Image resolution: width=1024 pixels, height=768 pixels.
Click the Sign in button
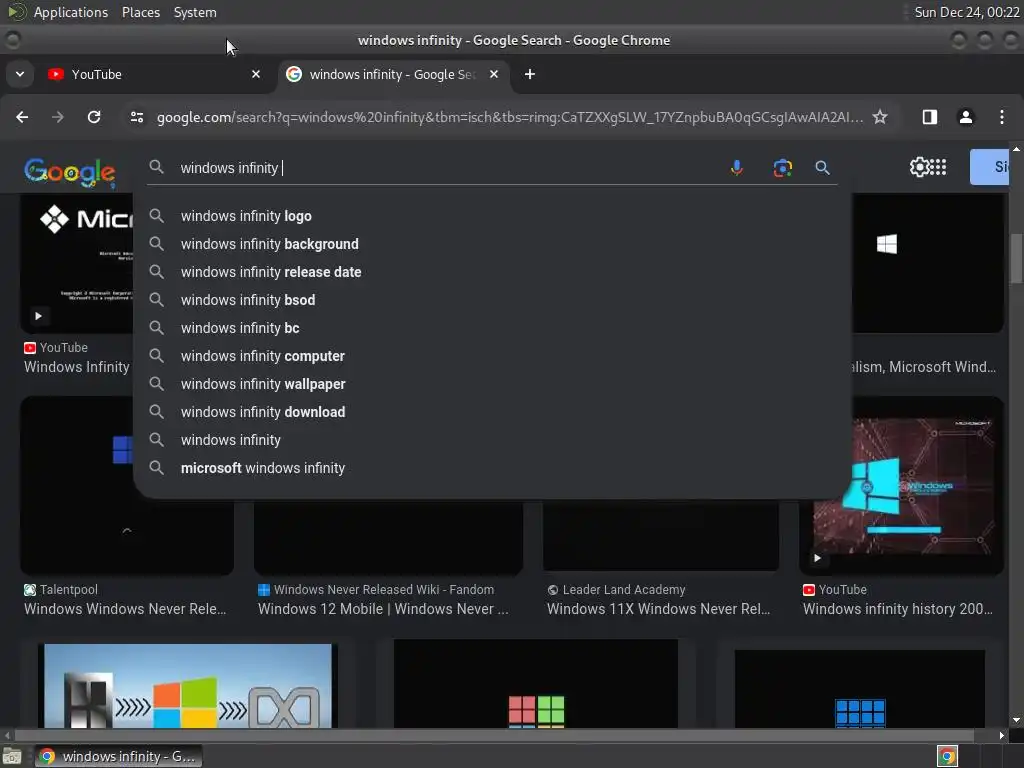(x=990, y=167)
